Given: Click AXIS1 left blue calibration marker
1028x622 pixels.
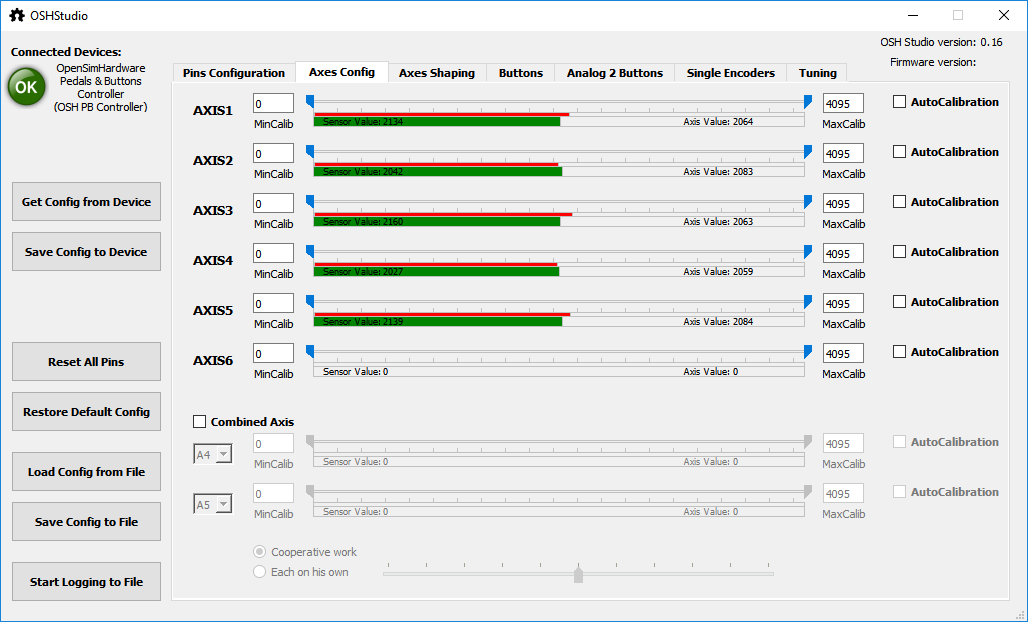Looking at the screenshot, I should tap(310, 101).
